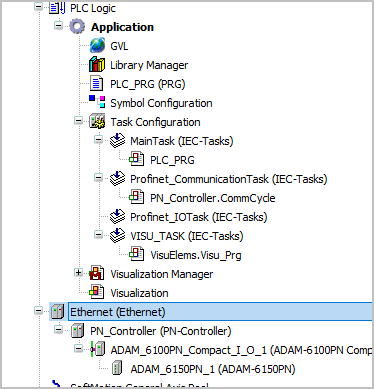Collapse the PN_Controller node
Image resolution: width=374 pixels, height=389 pixels.
(x=58, y=330)
